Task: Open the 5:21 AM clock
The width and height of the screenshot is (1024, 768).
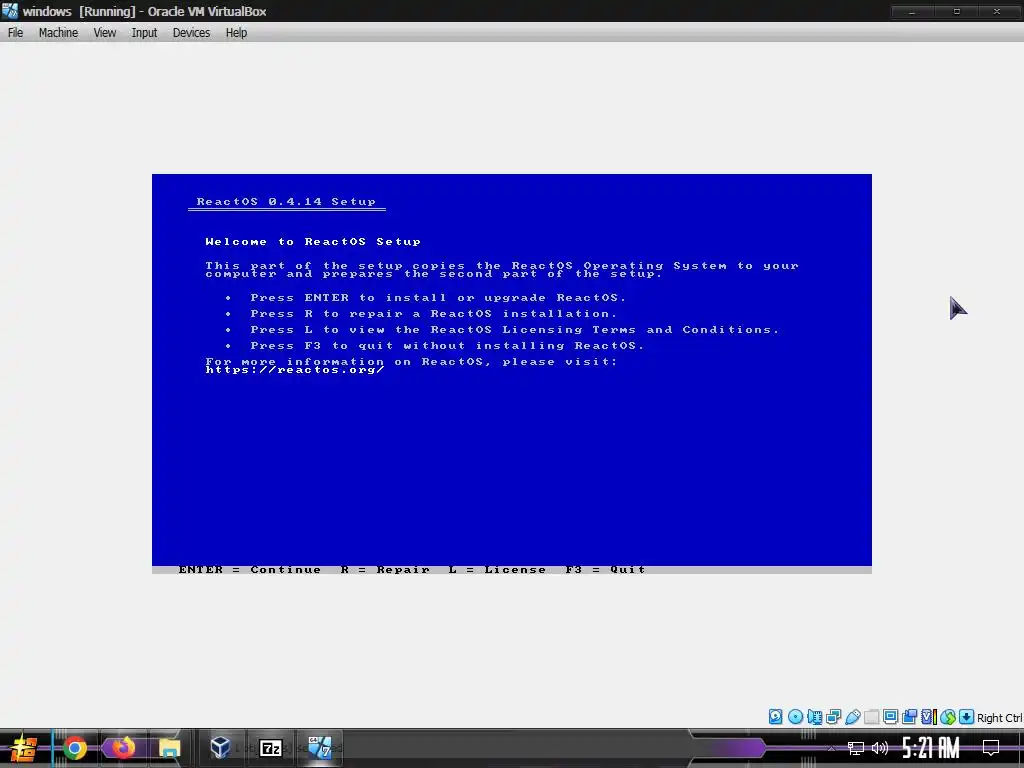Action: coord(931,748)
